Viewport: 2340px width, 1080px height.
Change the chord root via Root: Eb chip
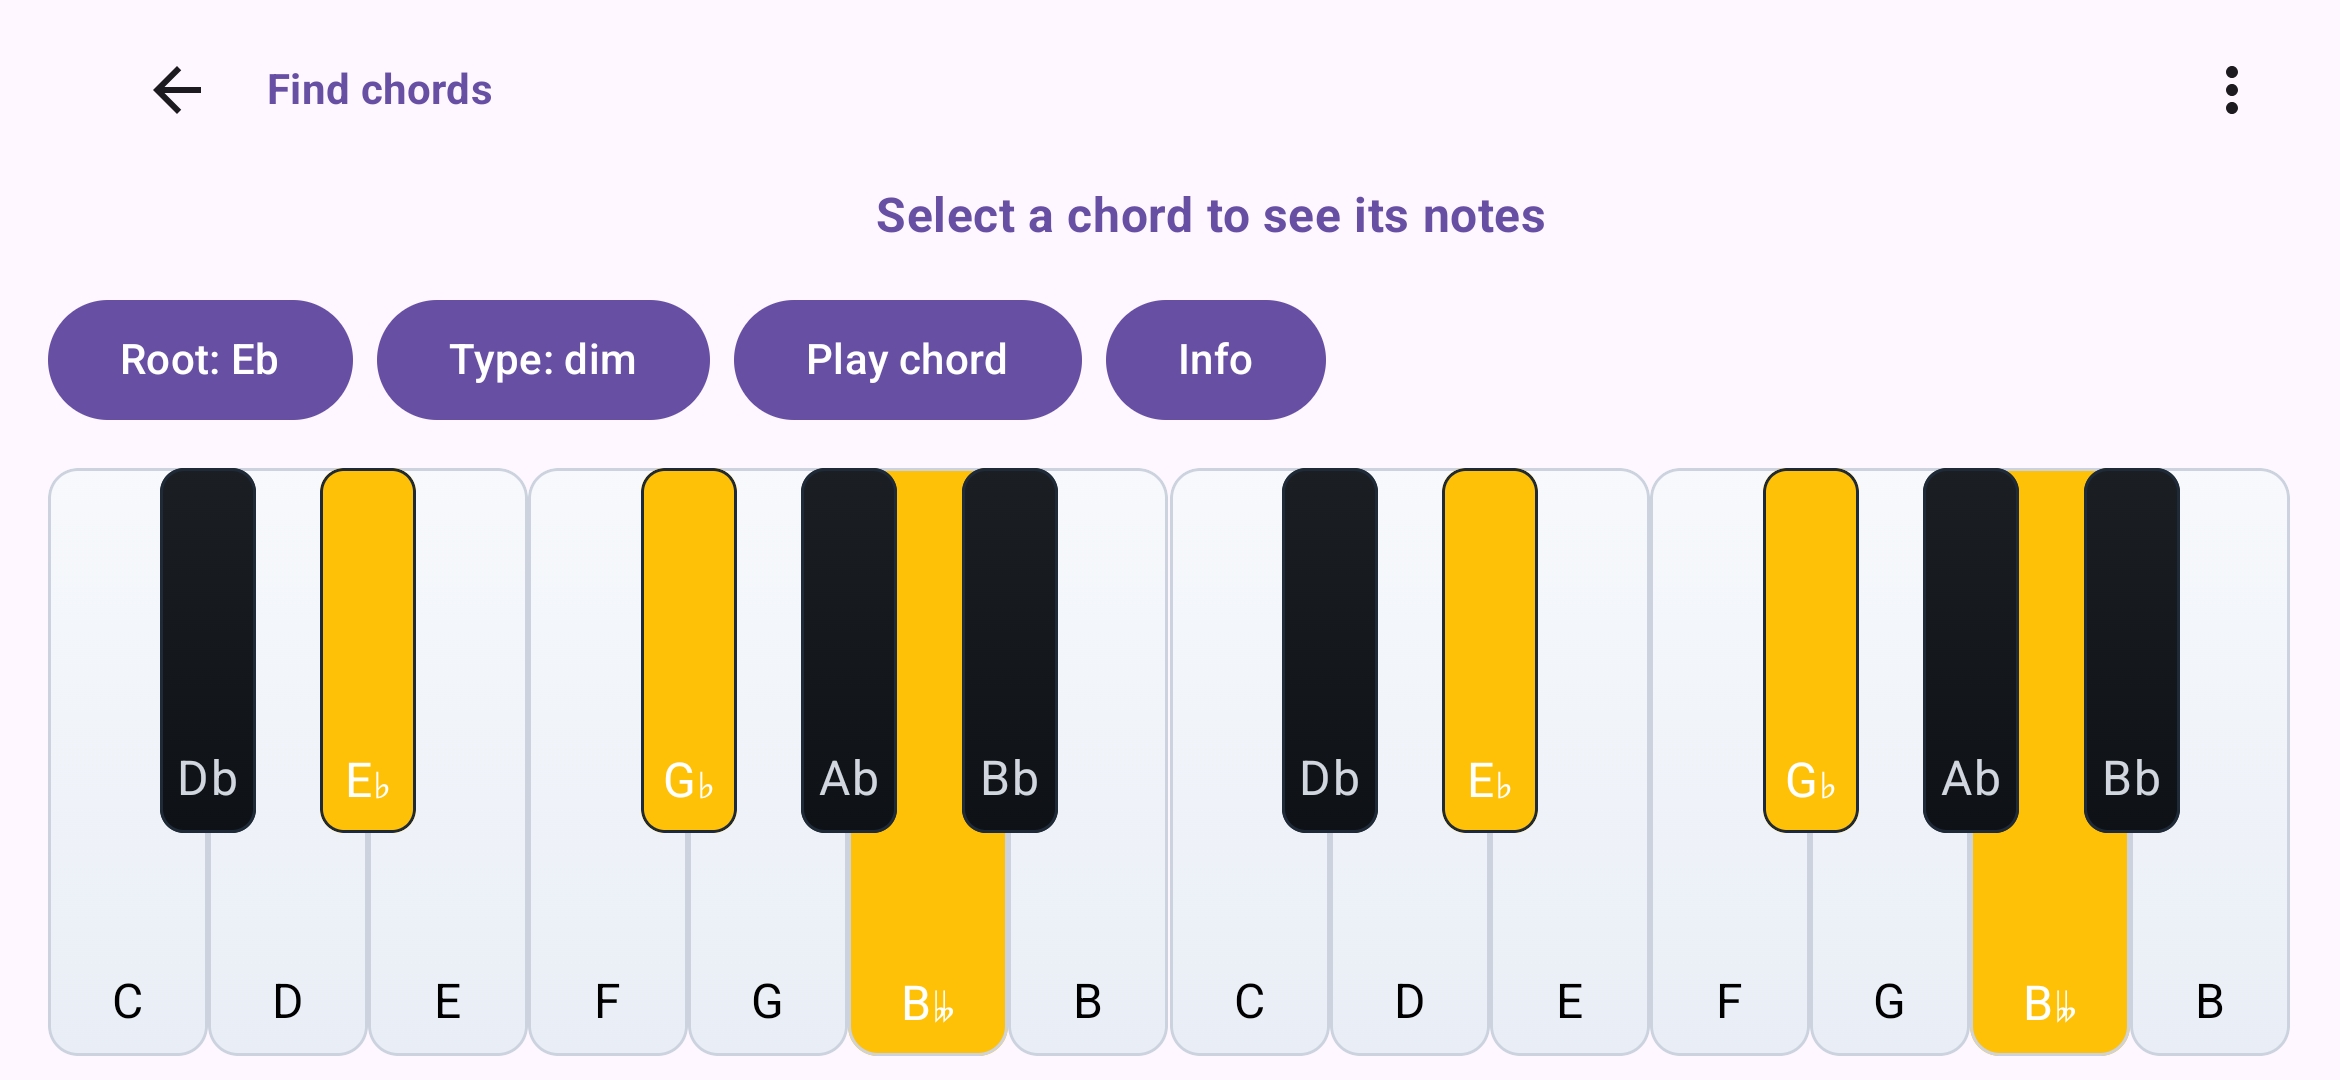(199, 359)
